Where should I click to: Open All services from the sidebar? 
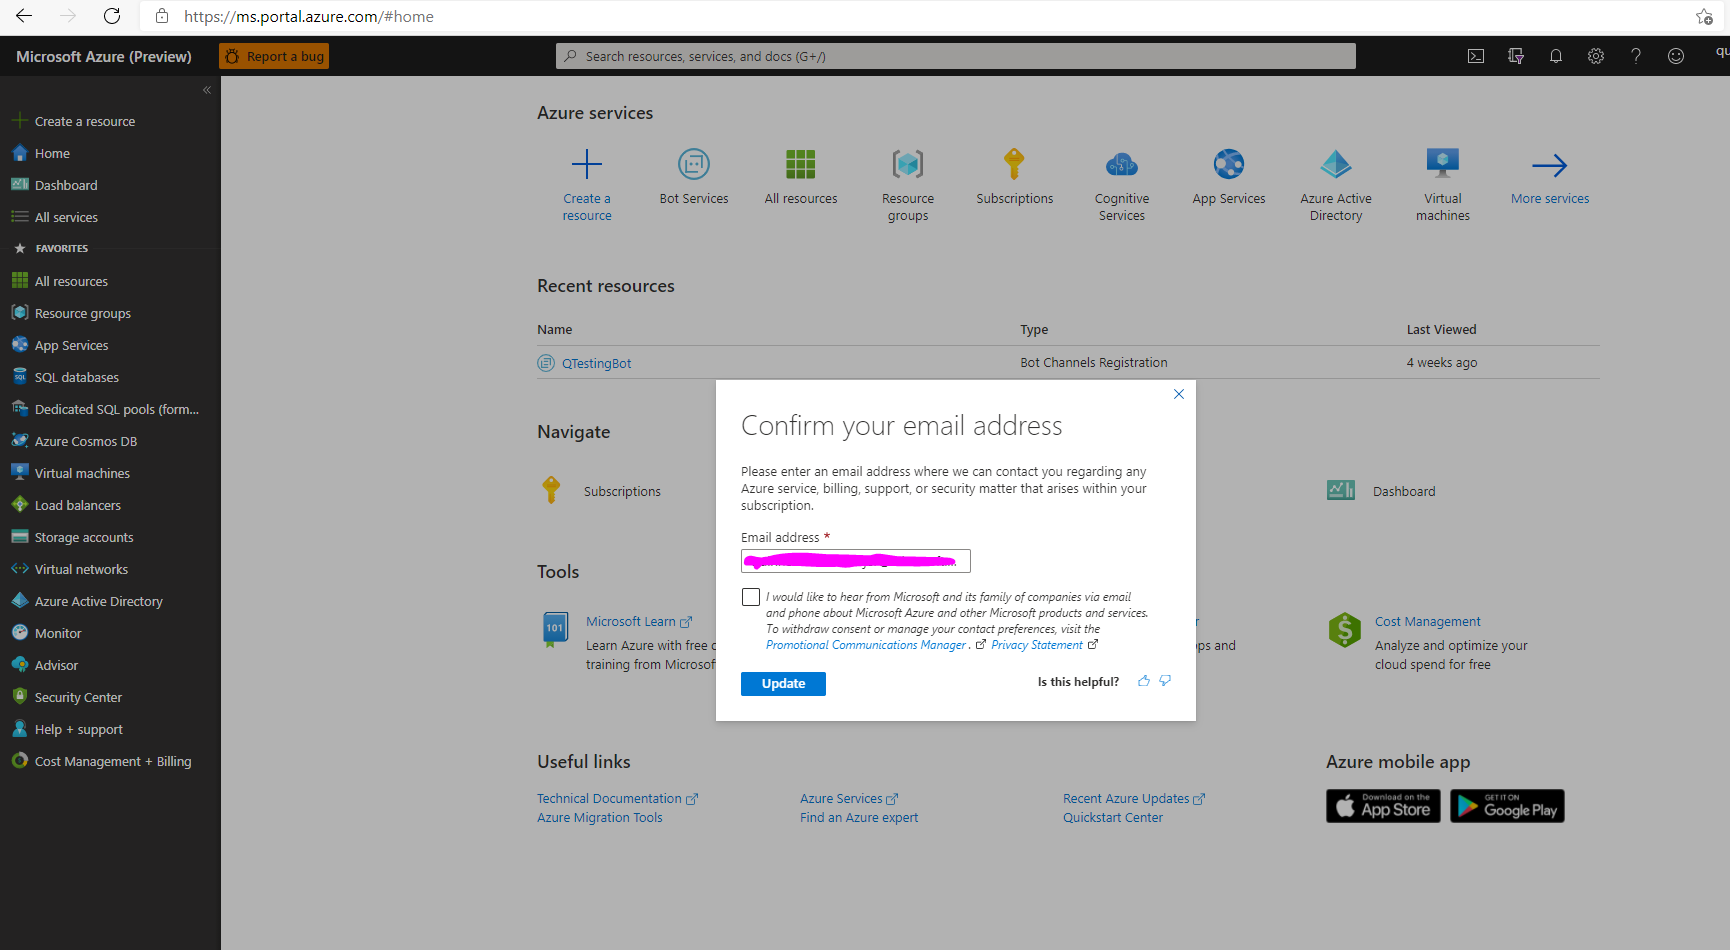pyautogui.click(x=65, y=216)
